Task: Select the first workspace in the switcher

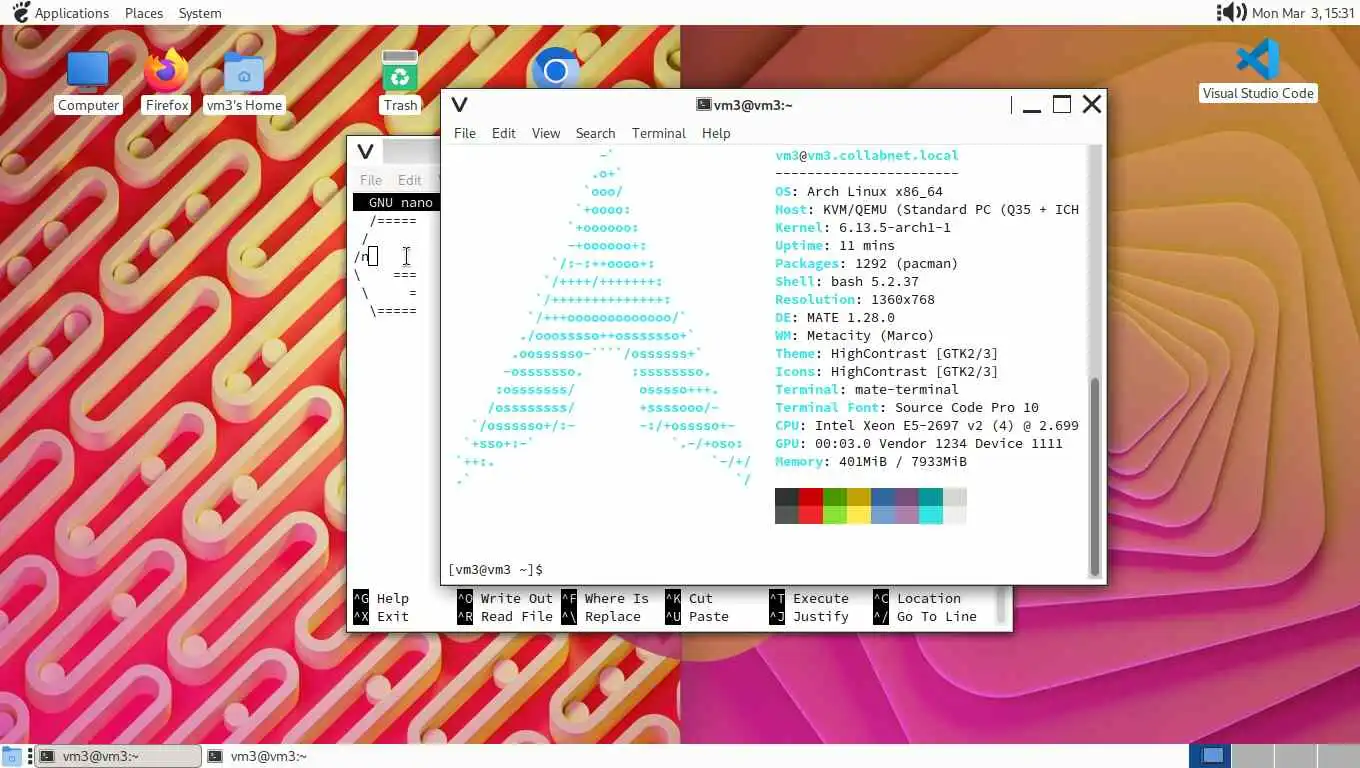Action: (1210, 756)
